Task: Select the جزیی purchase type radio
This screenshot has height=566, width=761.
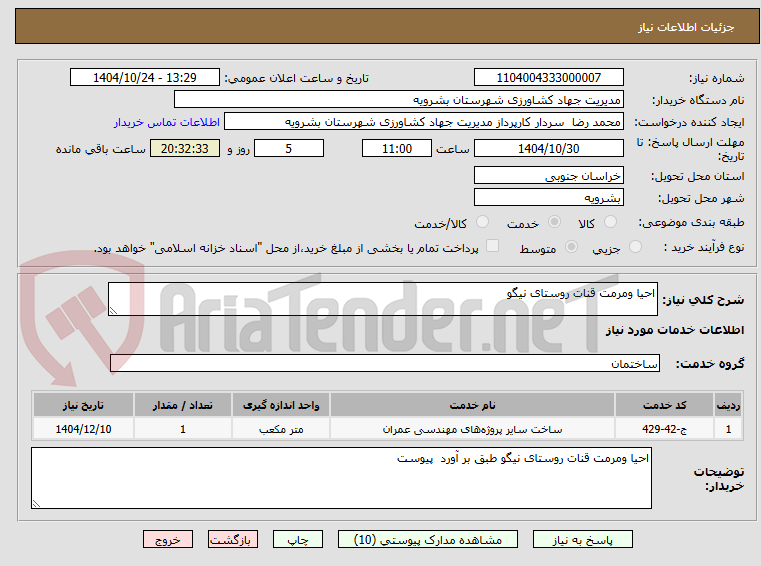Action: click(635, 247)
